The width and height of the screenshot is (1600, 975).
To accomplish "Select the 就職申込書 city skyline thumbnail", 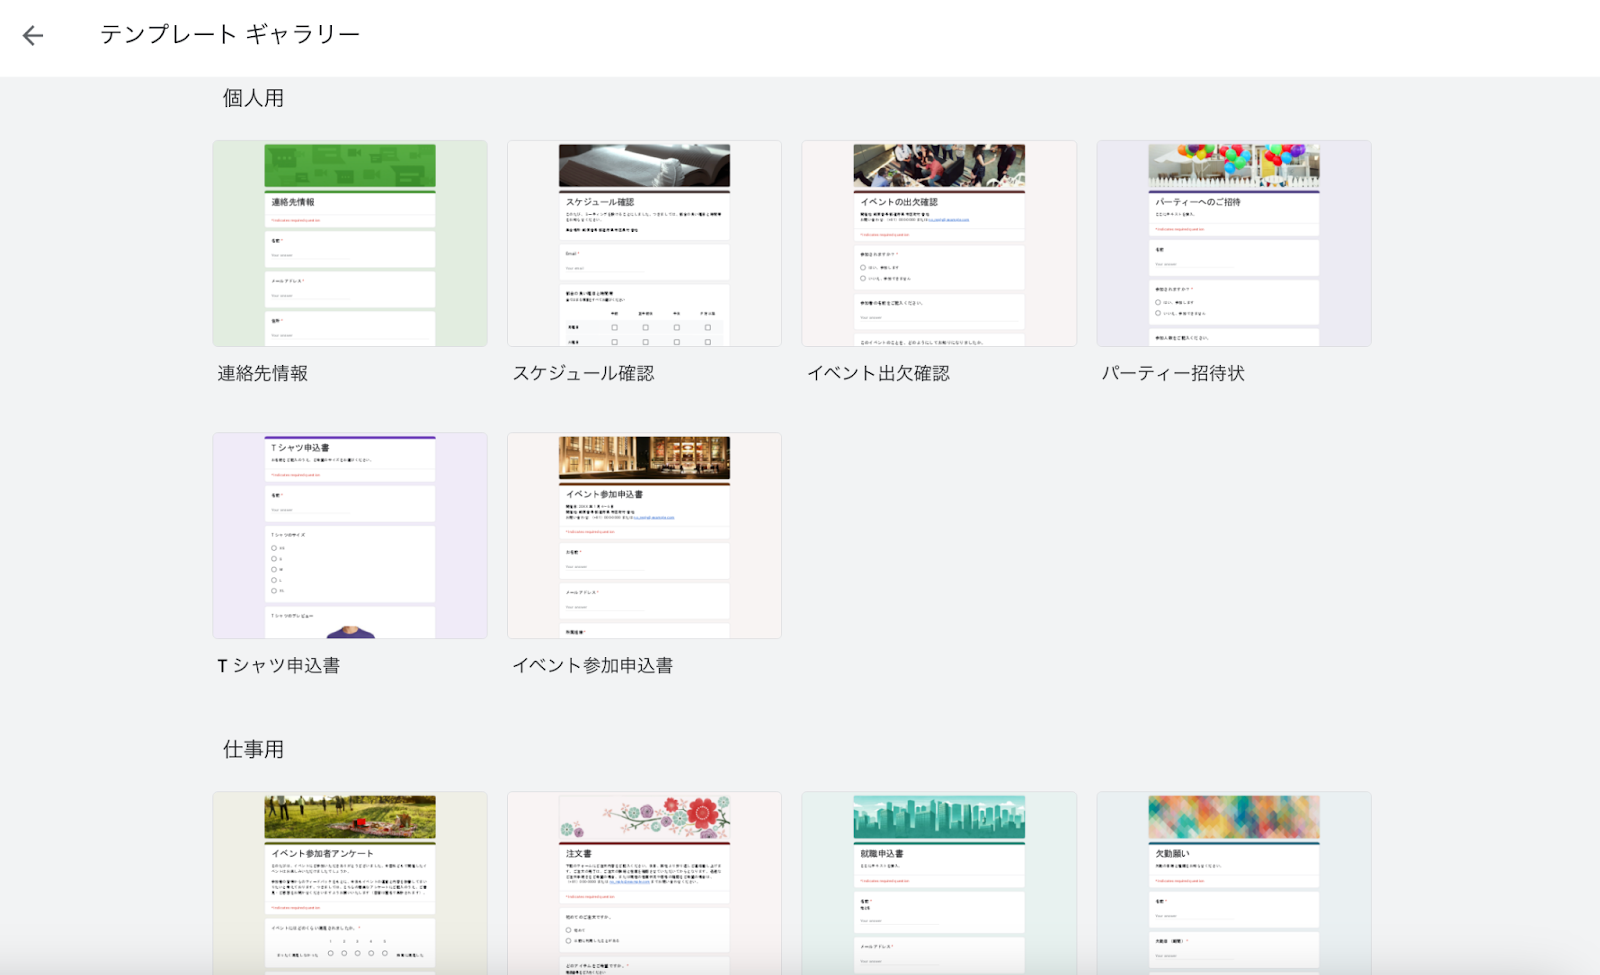I will click(x=938, y=883).
